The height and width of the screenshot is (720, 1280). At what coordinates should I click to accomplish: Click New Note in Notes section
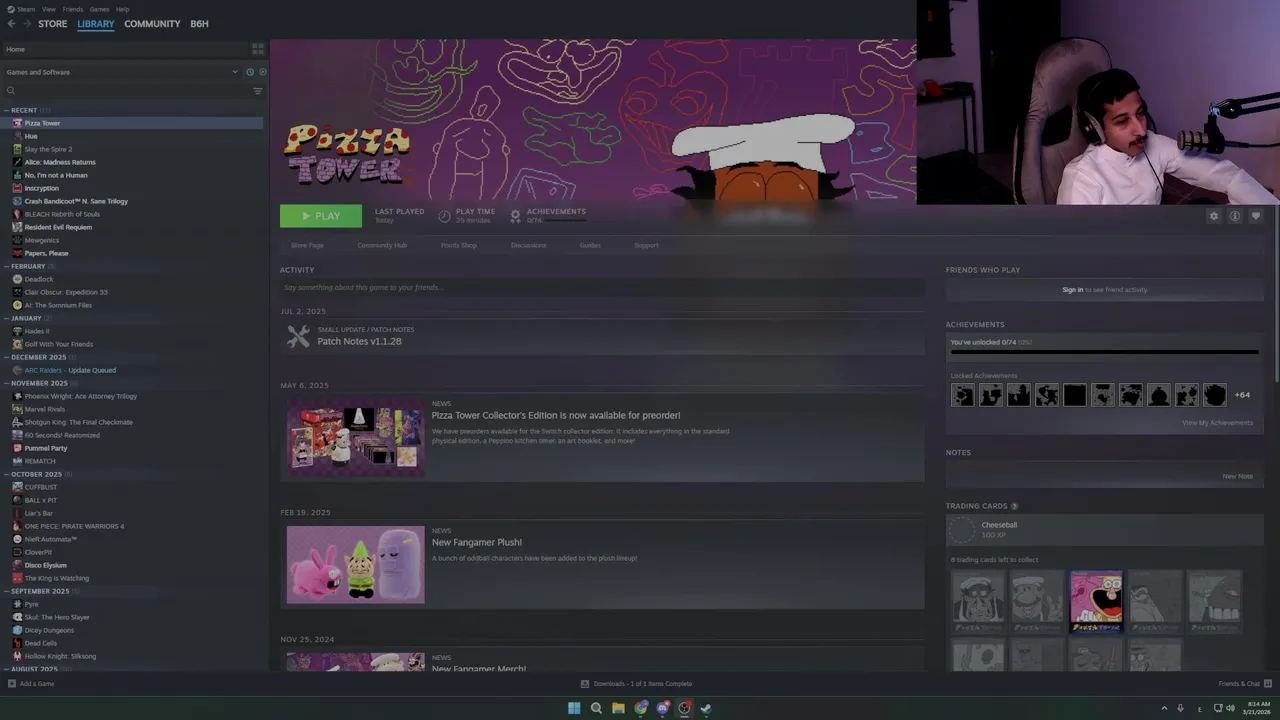[1237, 476]
